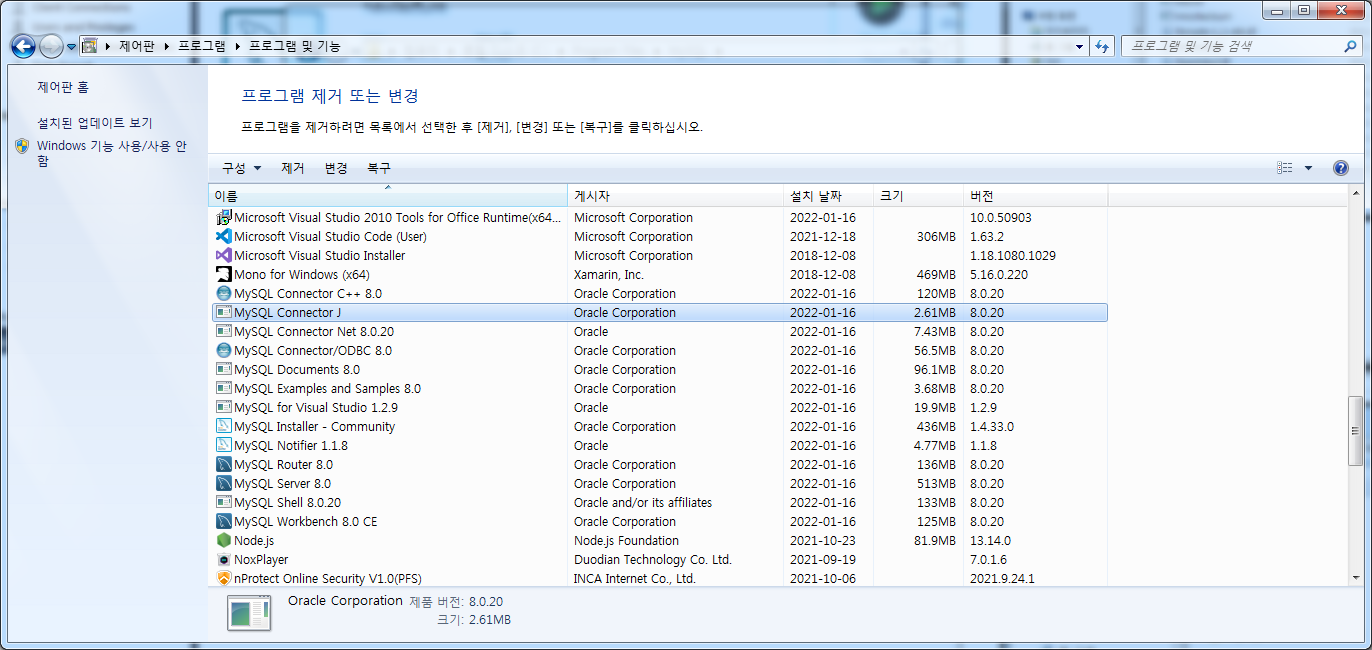The height and width of the screenshot is (650, 1372).
Task: Click the MySQL Installer - Community icon
Action: (224, 427)
